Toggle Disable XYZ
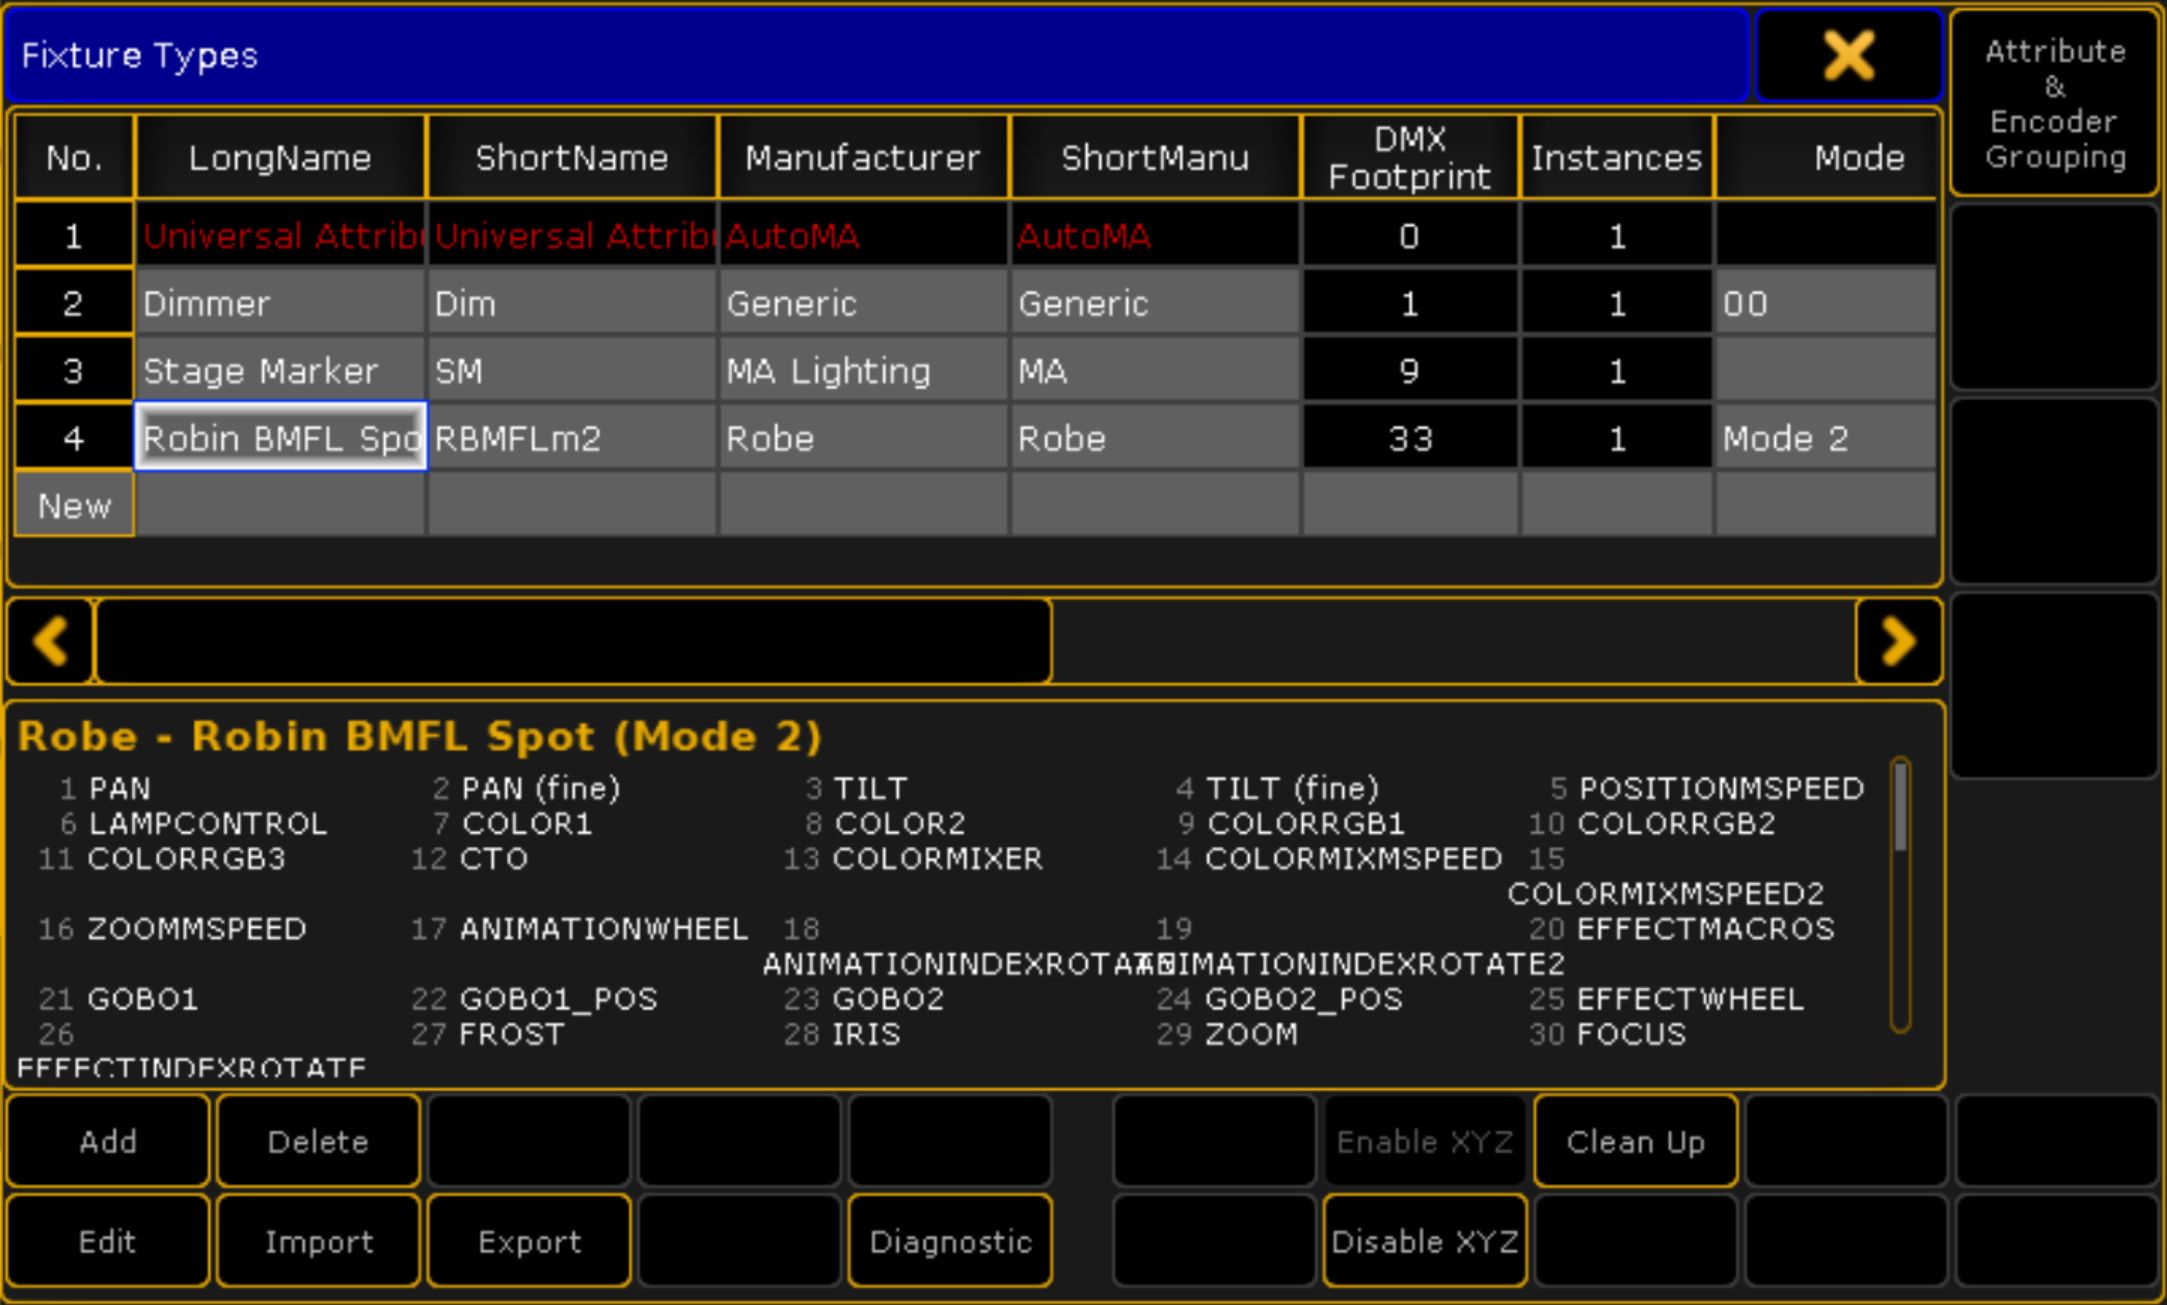This screenshot has width=2167, height=1305. pyautogui.click(x=1424, y=1241)
